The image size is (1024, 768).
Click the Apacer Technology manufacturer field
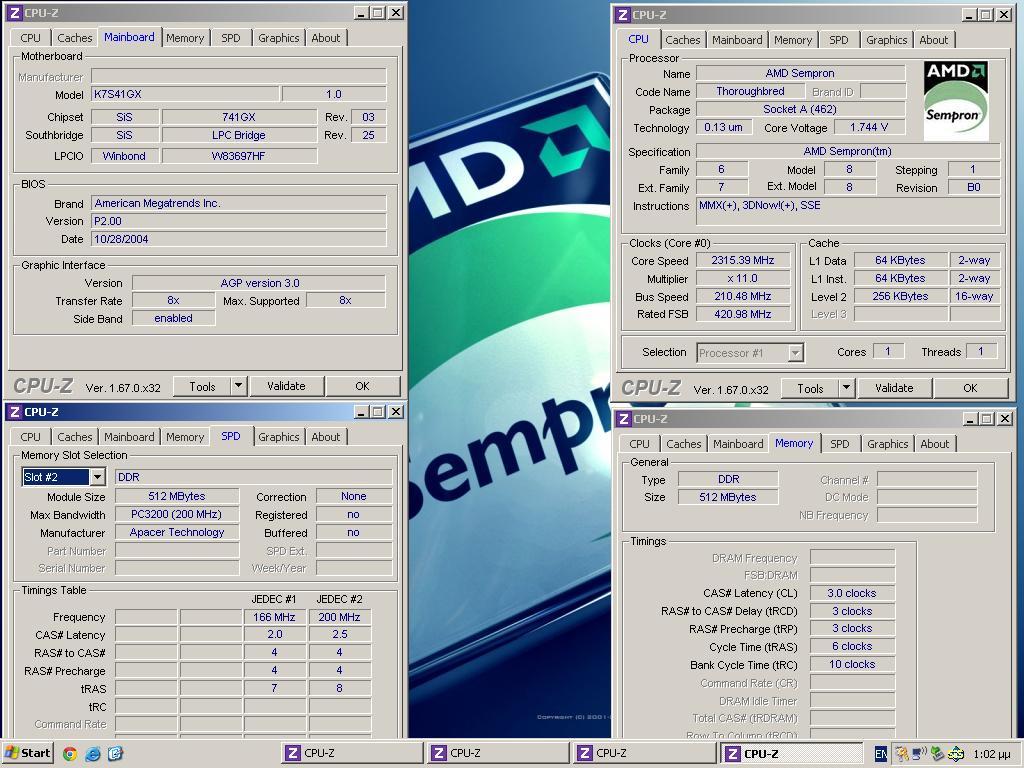pyautogui.click(x=176, y=532)
